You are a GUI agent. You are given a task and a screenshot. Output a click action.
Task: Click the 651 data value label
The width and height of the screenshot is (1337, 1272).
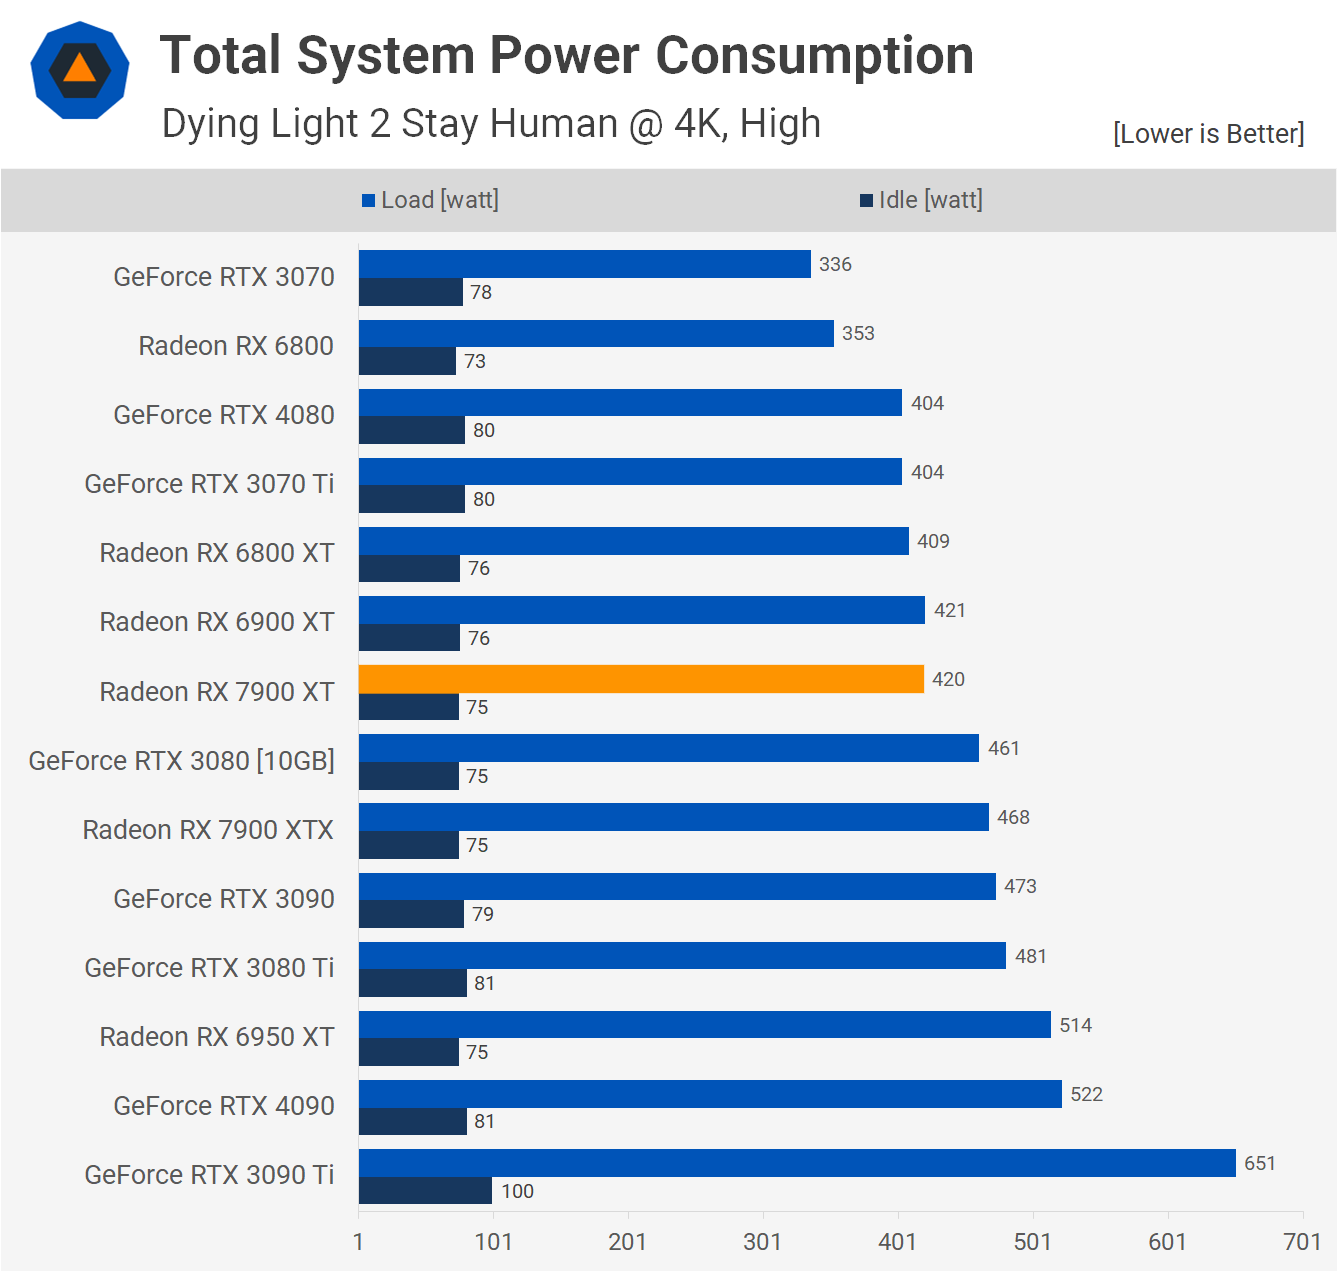(1260, 1163)
